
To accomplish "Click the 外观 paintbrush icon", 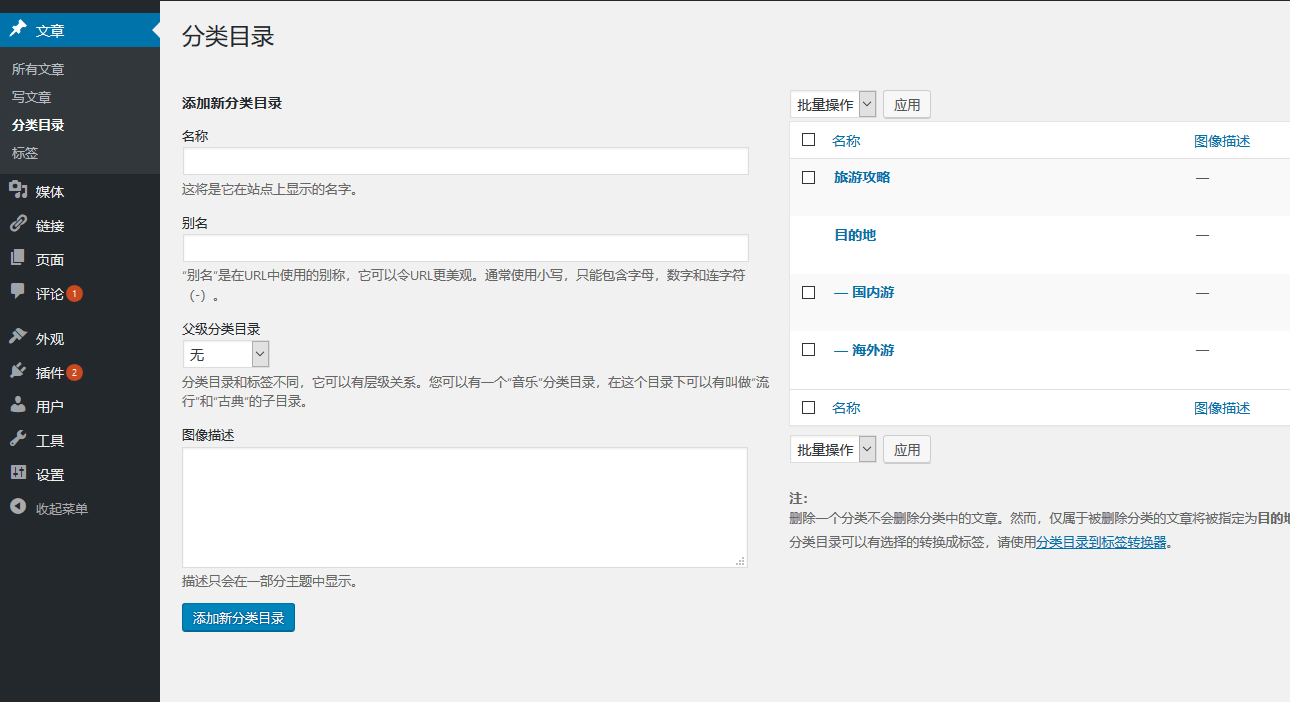I will [x=18, y=339].
